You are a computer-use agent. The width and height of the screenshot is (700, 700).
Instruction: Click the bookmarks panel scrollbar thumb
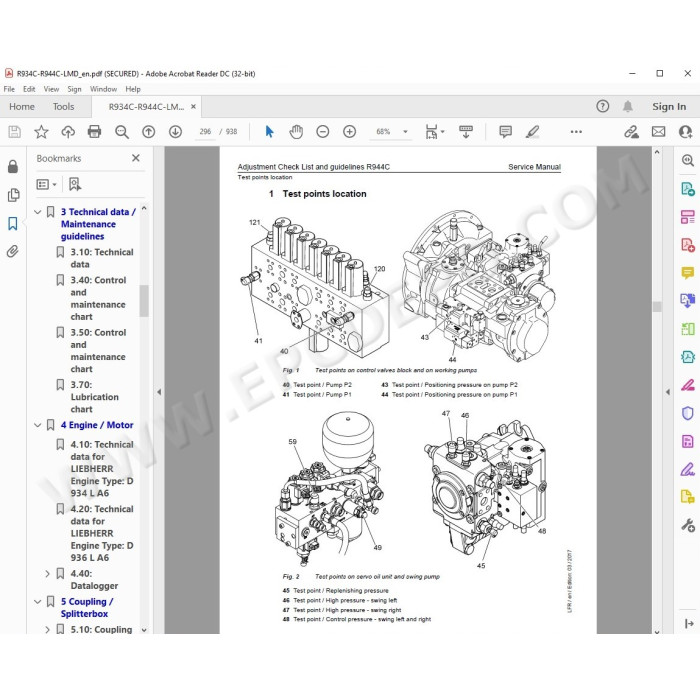click(x=144, y=300)
